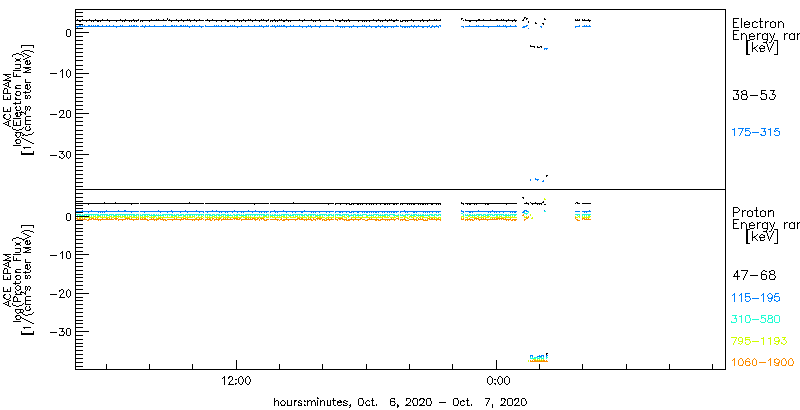Click the [keV] unit label under Electron
Viewport: 800px width, 410px height.
pos(762,48)
